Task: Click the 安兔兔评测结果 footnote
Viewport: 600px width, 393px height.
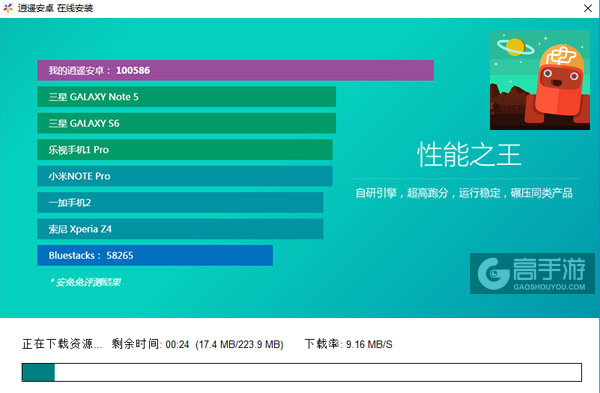Action: point(86,282)
